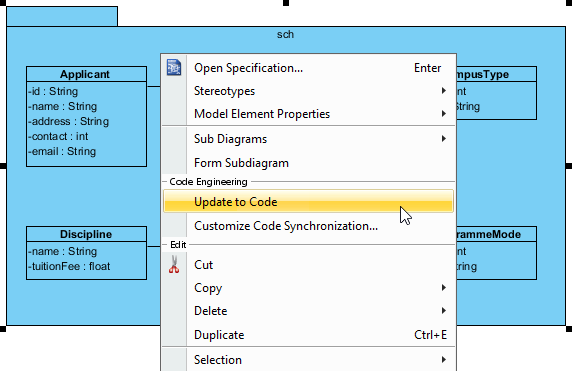
Task: Click the partially hidden ProgrammeMode class header
Action: (x=496, y=234)
